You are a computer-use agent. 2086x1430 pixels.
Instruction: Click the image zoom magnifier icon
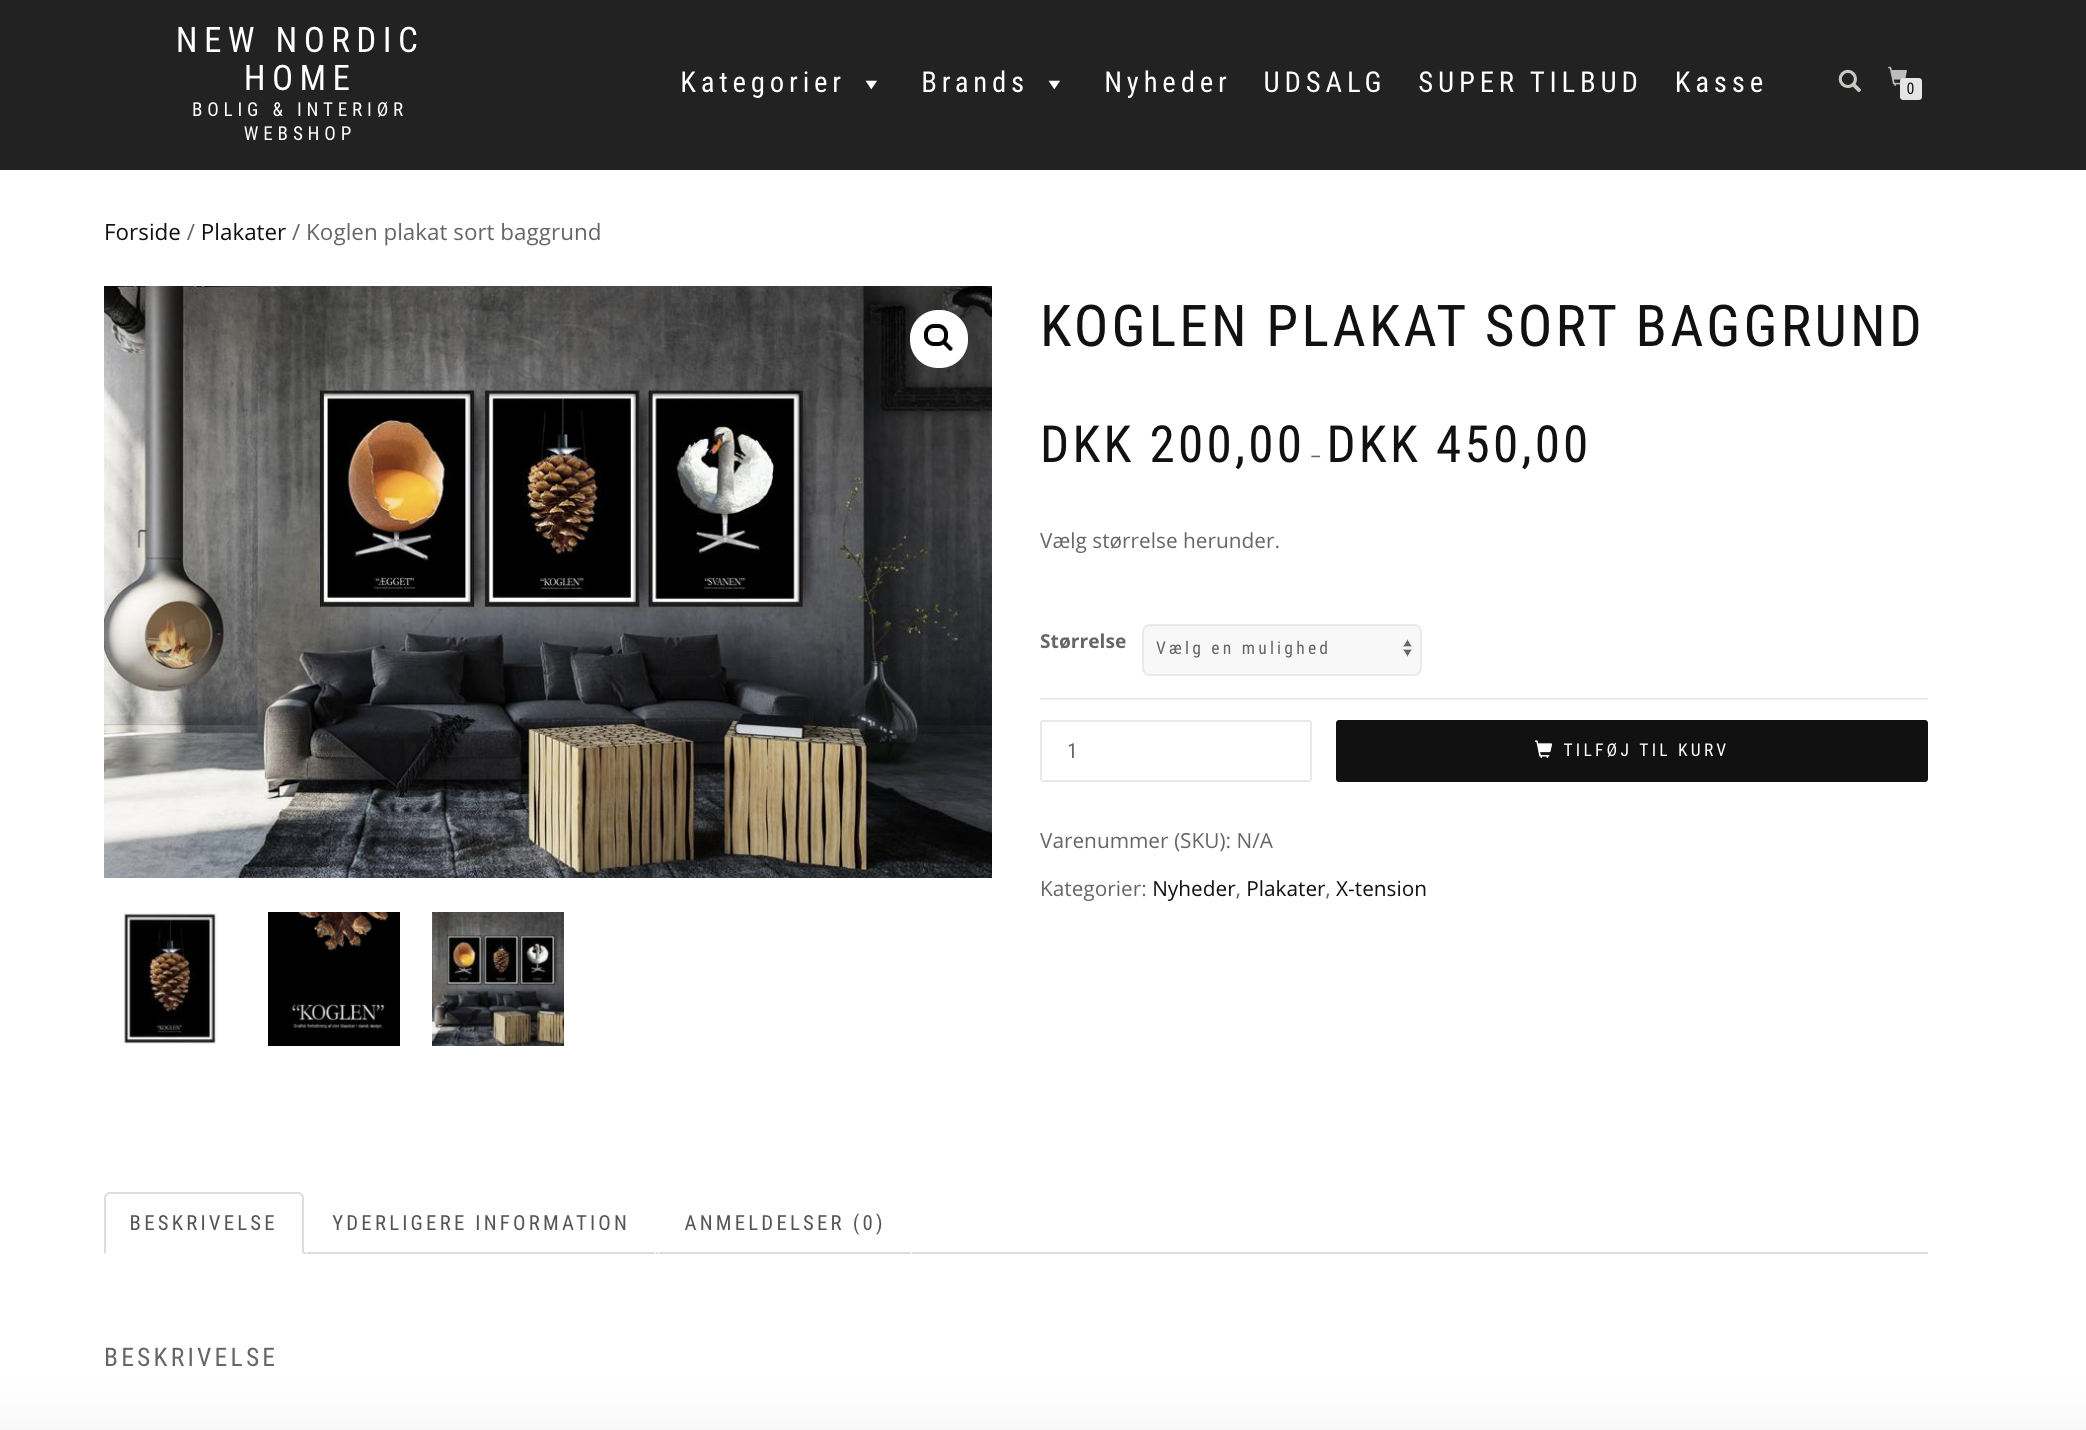pos(938,339)
